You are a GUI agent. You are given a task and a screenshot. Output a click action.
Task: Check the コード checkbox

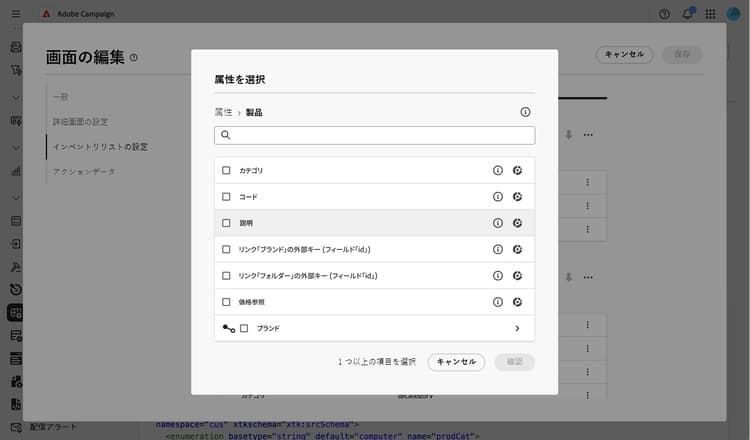click(226, 197)
